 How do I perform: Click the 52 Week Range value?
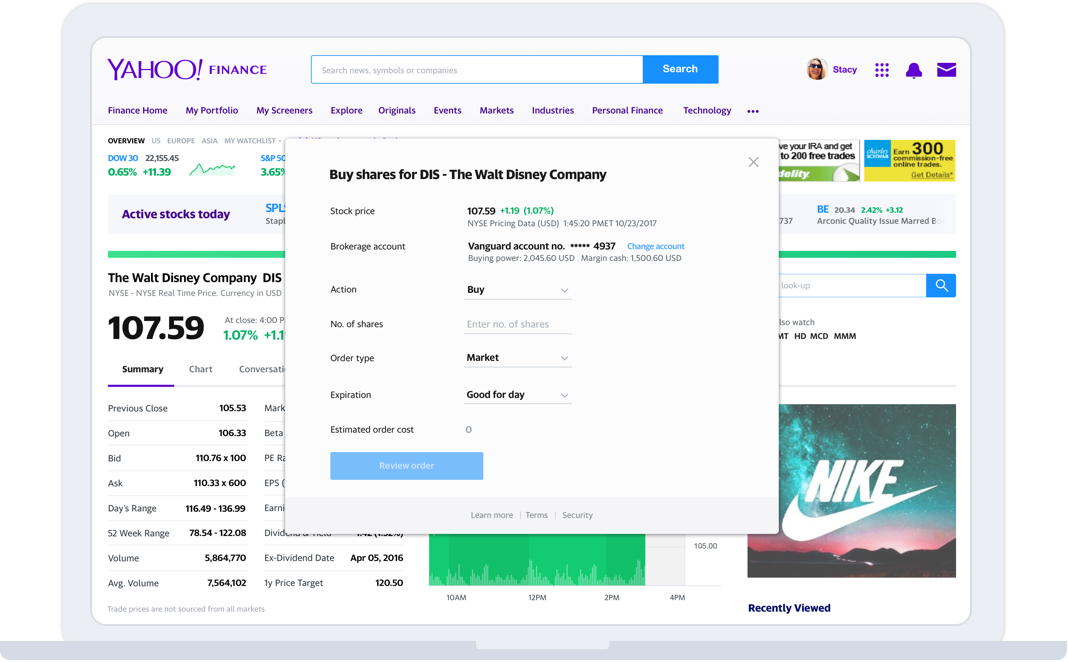pyautogui.click(x=217, y=533)
